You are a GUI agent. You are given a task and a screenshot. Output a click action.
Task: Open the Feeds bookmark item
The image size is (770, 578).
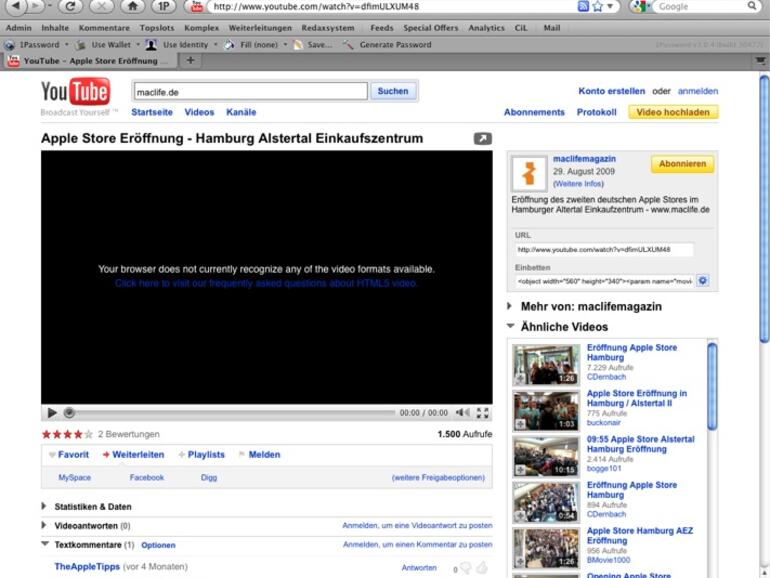[x=382, y=28]
